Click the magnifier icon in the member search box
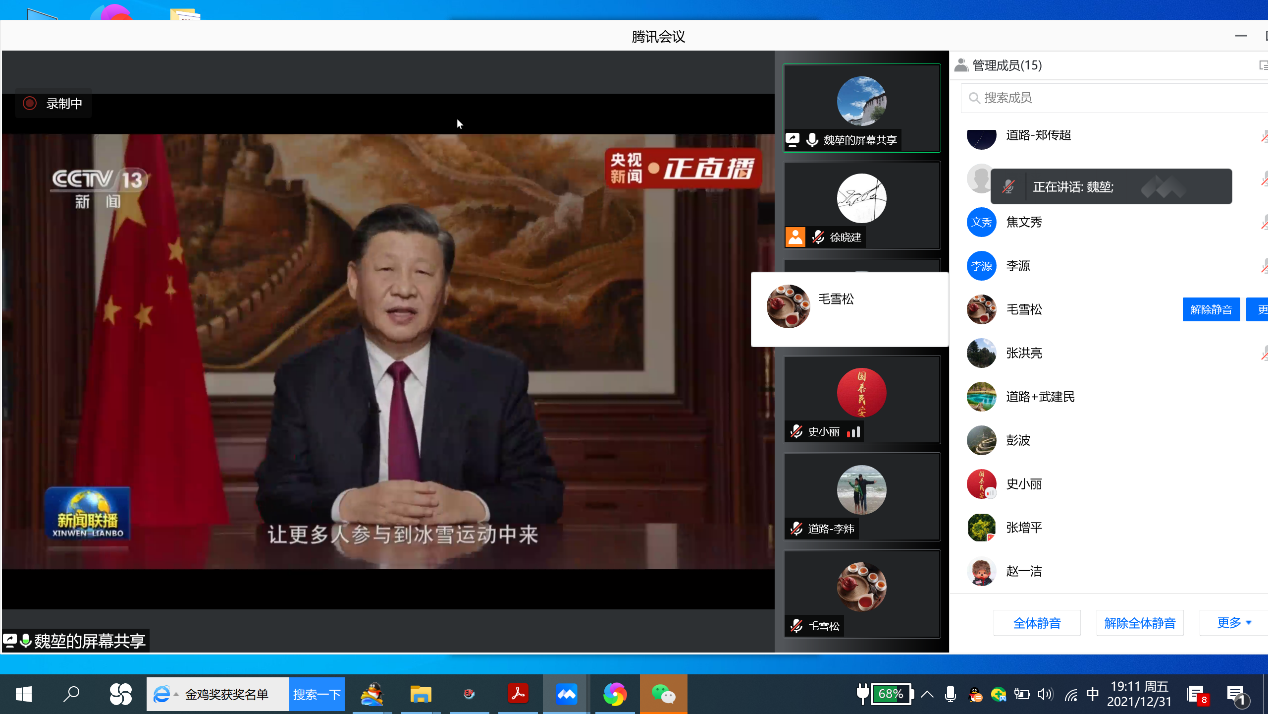Image resolution: width=1268 pixels, height=714 pixels. [973, 98]
